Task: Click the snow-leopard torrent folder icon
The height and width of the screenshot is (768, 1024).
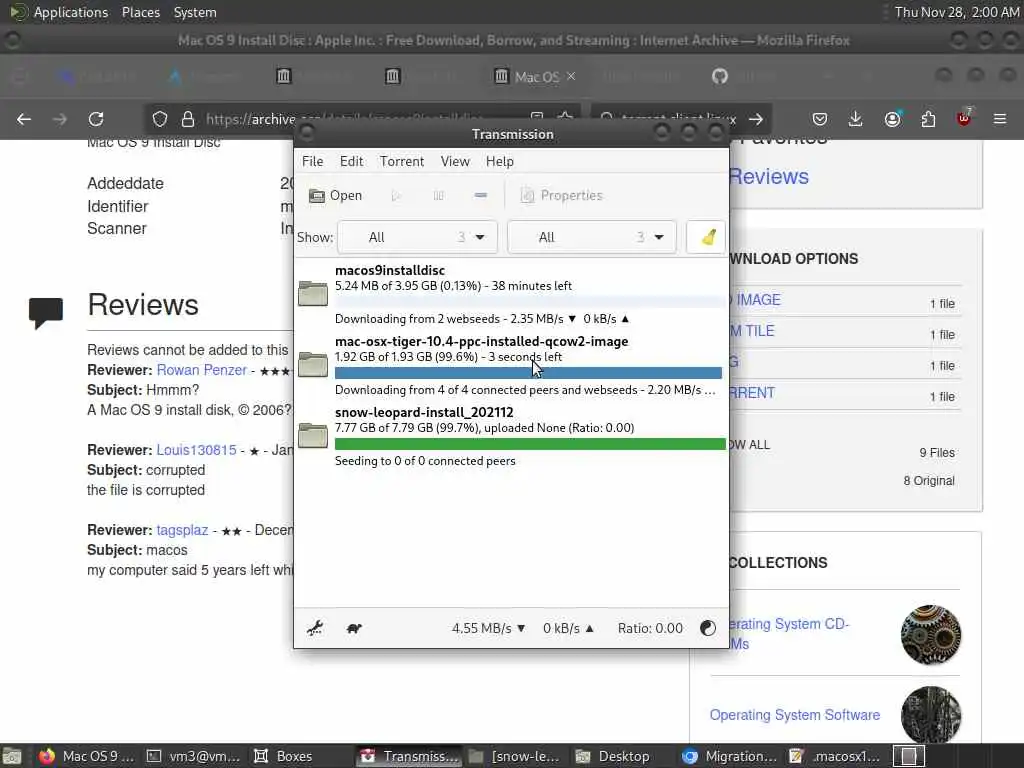Action: (x=313, y=436)
